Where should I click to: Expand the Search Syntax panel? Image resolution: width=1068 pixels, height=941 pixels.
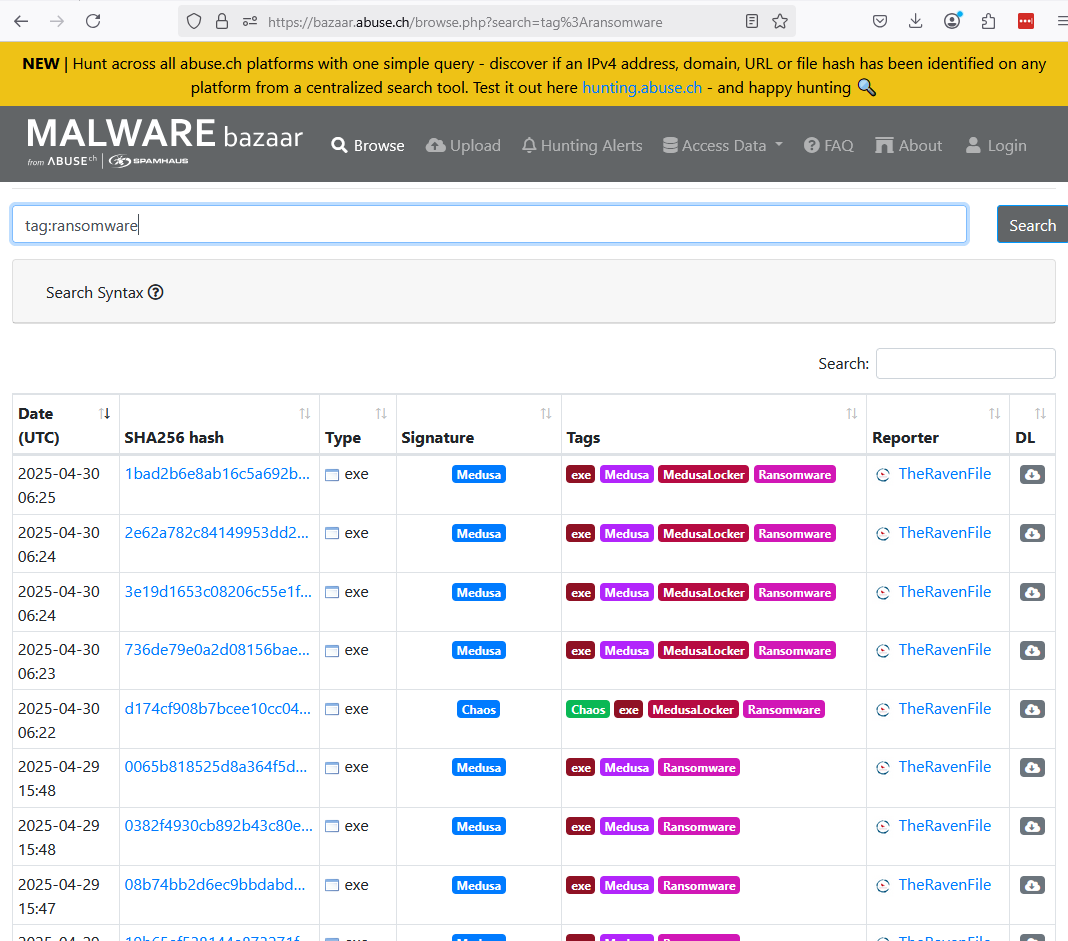[x=534, y=291]
